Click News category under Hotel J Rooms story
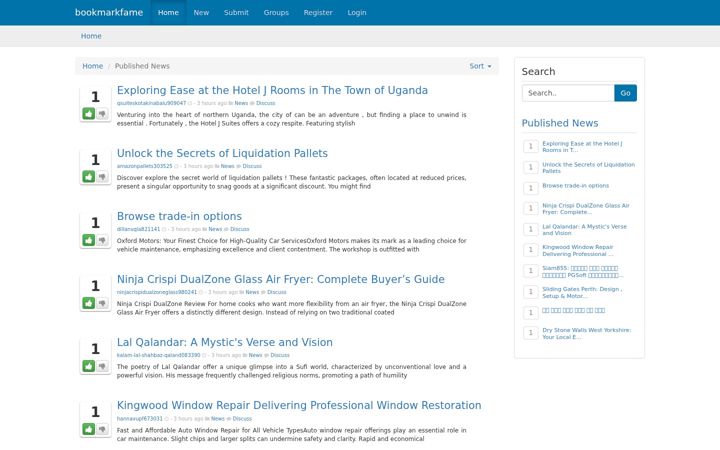The height and width of the screenshot is (450, 720). point(241,103)
